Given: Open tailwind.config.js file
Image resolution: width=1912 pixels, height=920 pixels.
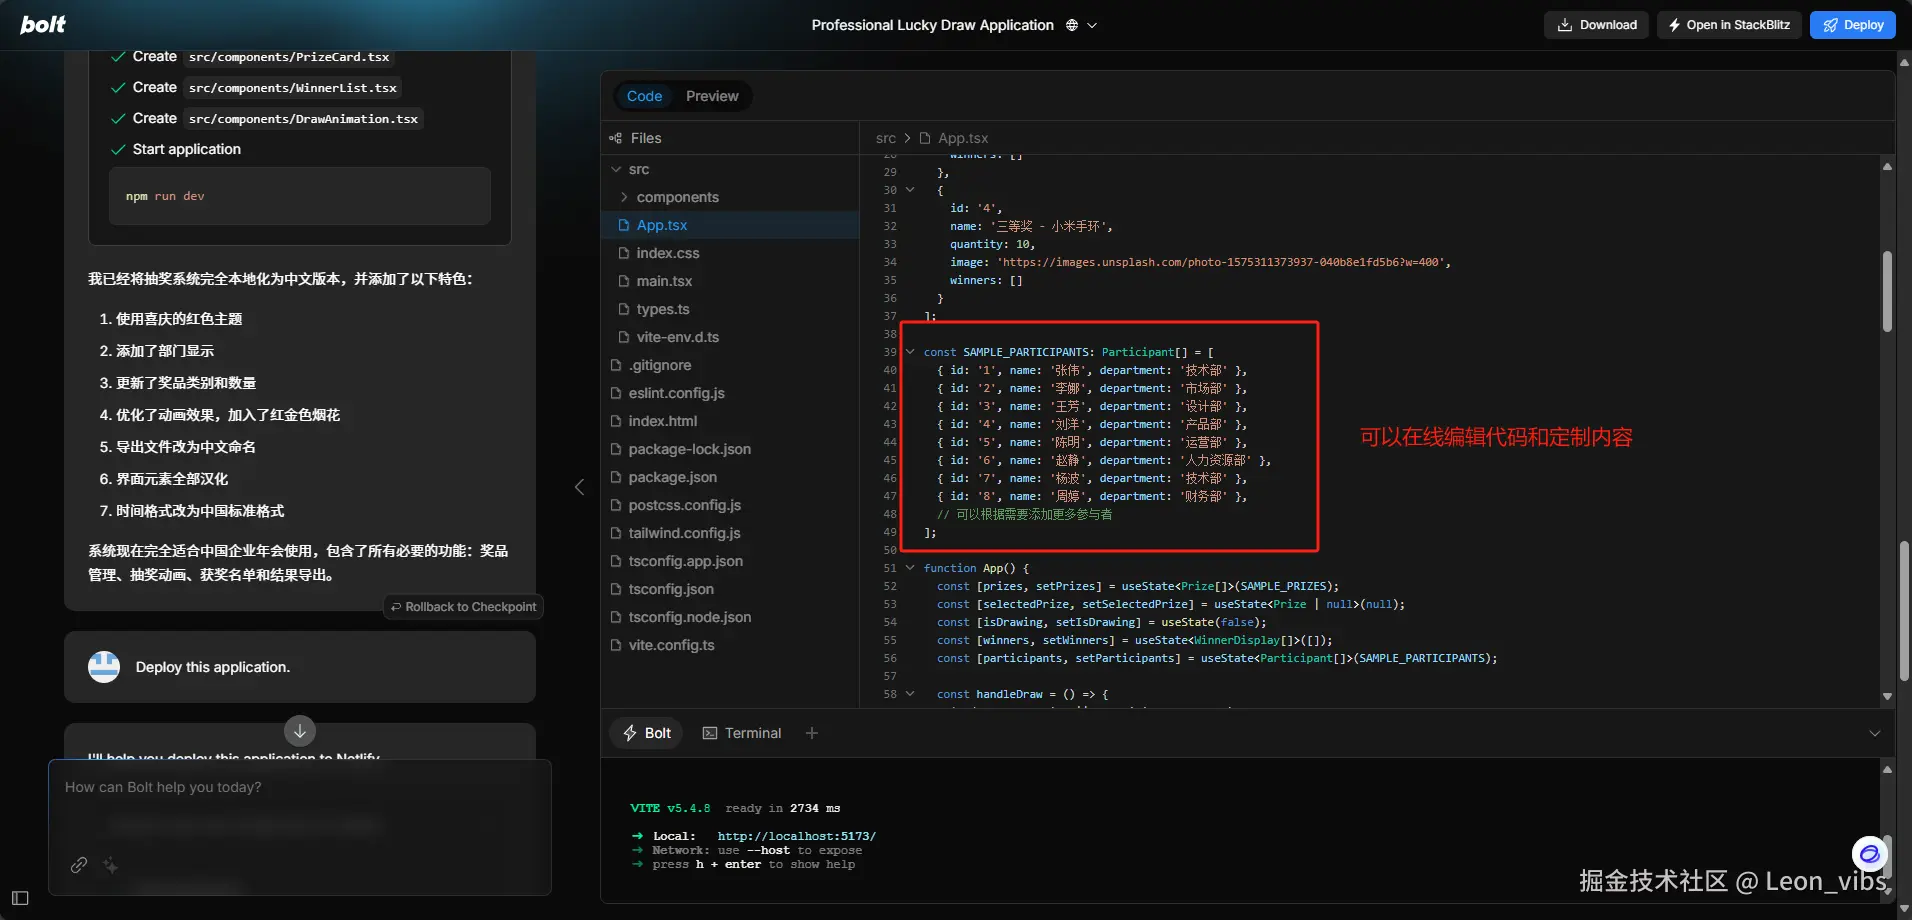Looking at the screenshot, I should (730, 533).
